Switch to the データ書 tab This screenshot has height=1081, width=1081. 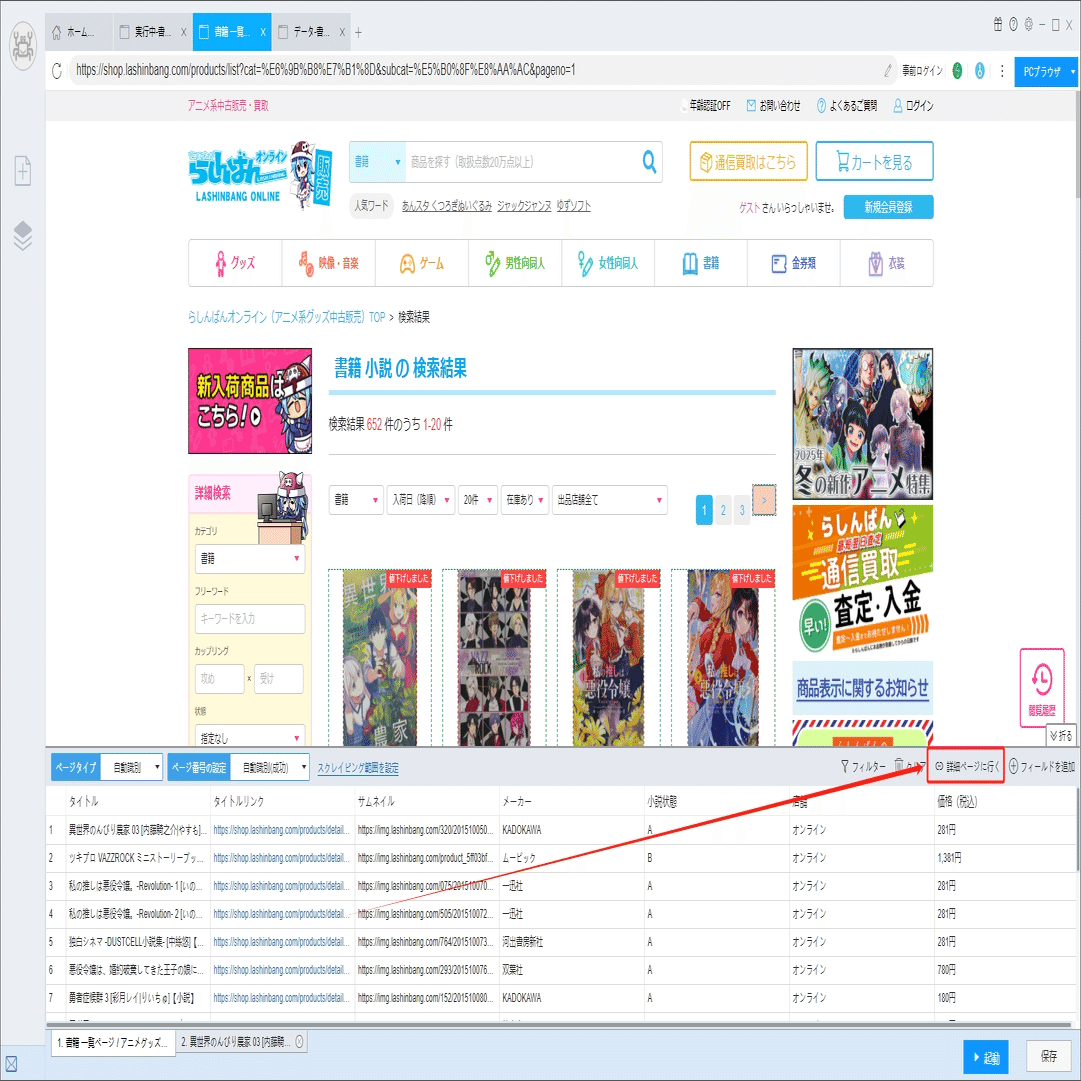pos(311,32)
